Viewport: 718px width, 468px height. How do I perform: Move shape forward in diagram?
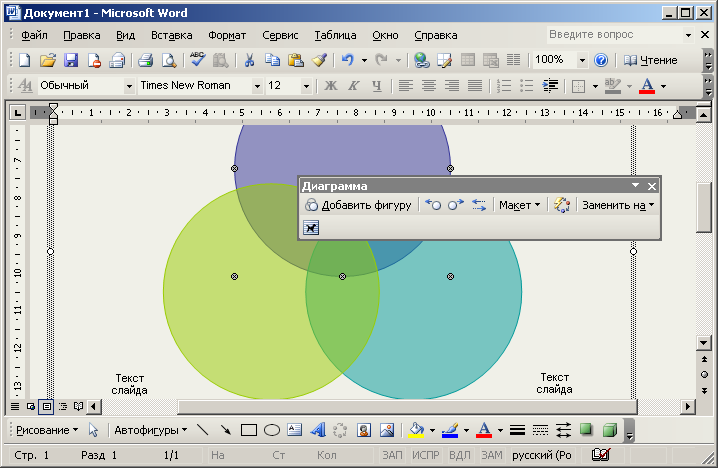(456, 205)
